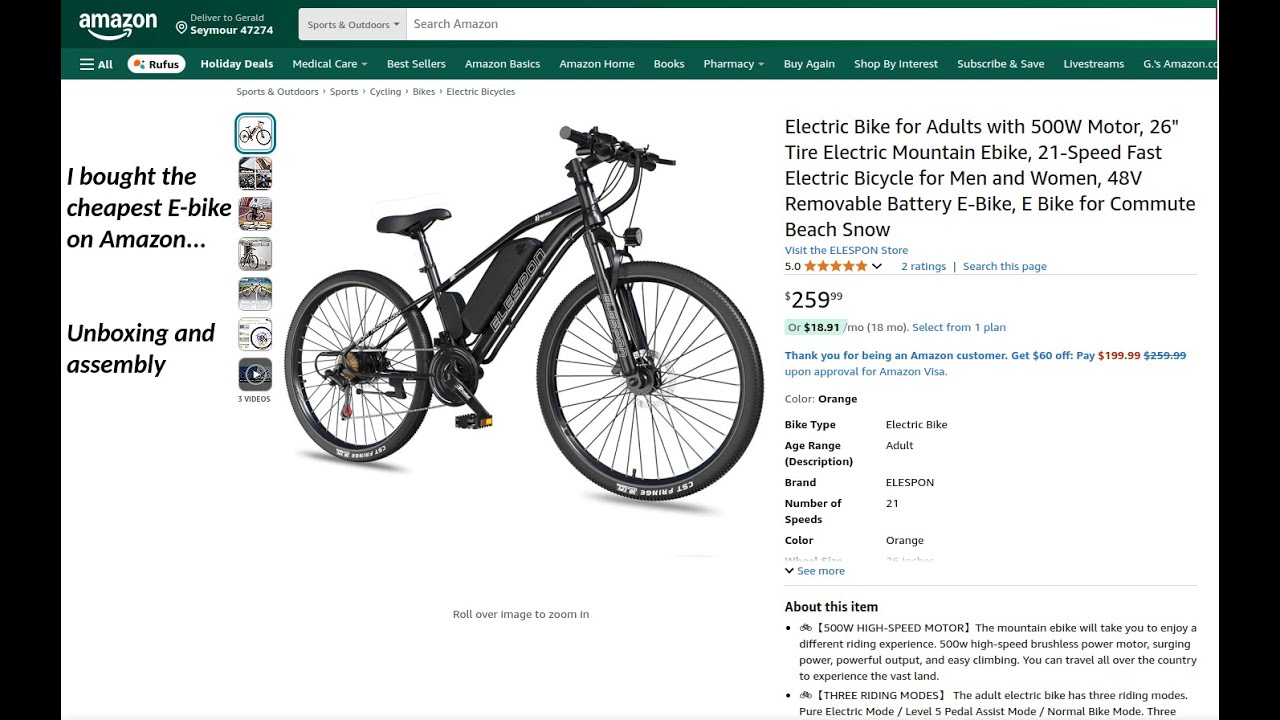1280x720 pixels.
Task: Select the wheel close-up thumbnail
Action: [255, 335]
